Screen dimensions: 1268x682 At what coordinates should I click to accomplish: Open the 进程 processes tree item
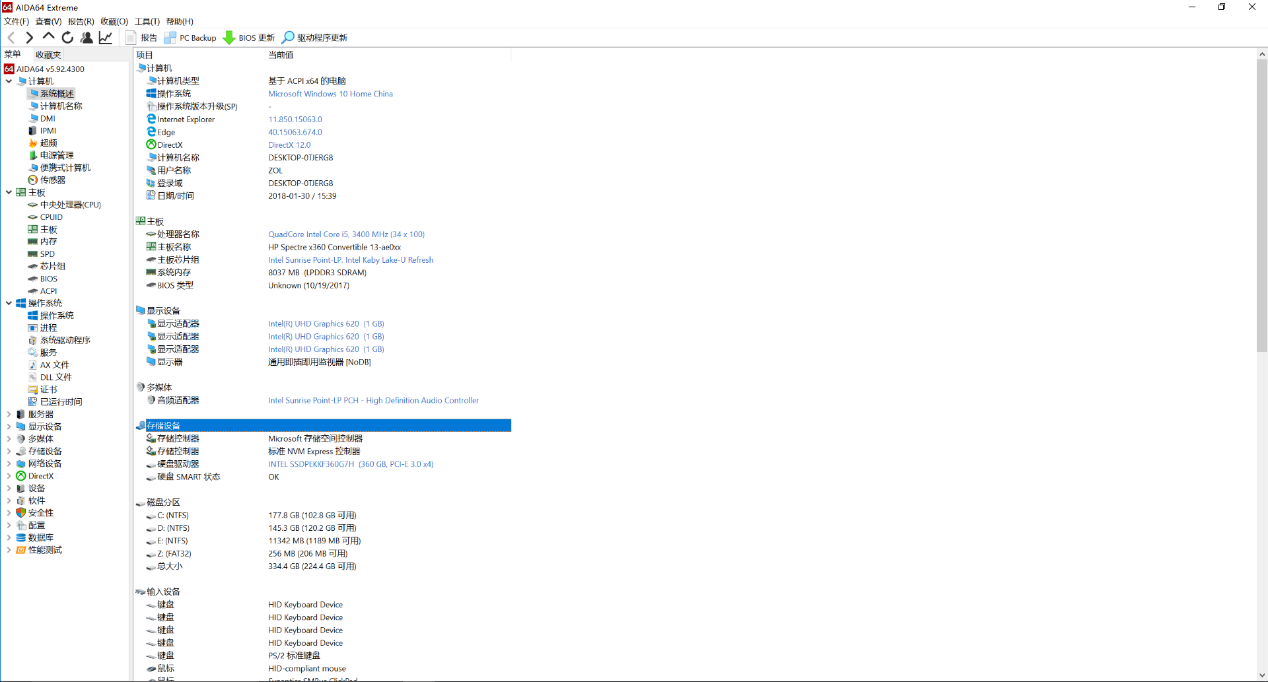click(42, 328)
